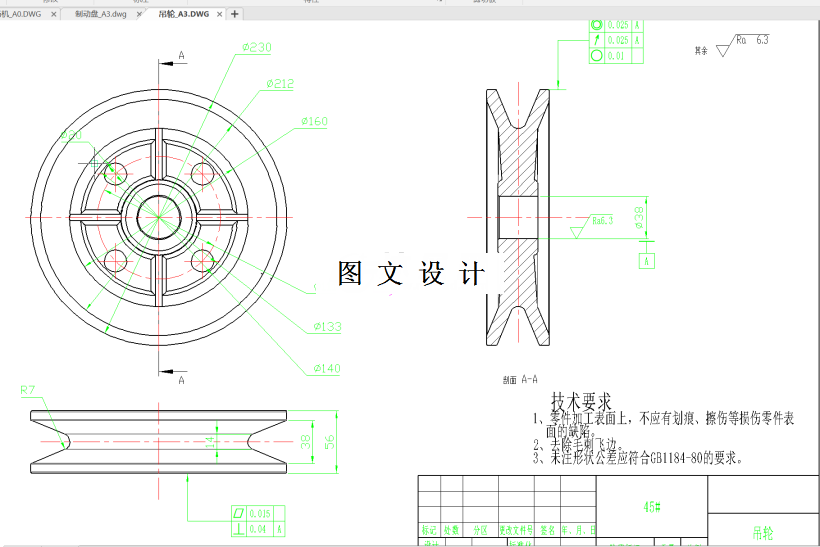The image size is (820, 547).
Task: Select the Ø38 bore dimension text
Action: click(x=639, y=218)
